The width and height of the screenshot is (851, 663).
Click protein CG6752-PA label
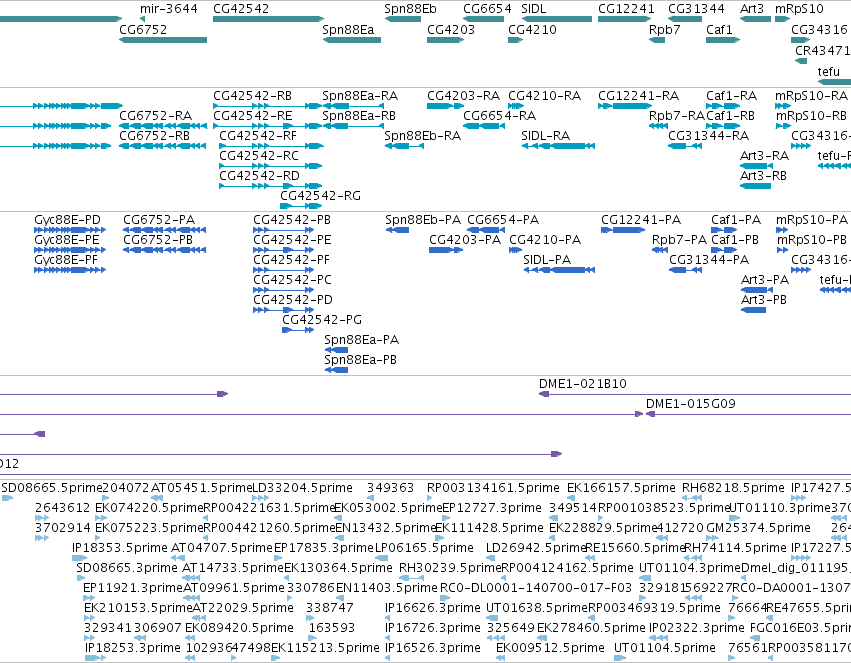(x=158, y=220)
